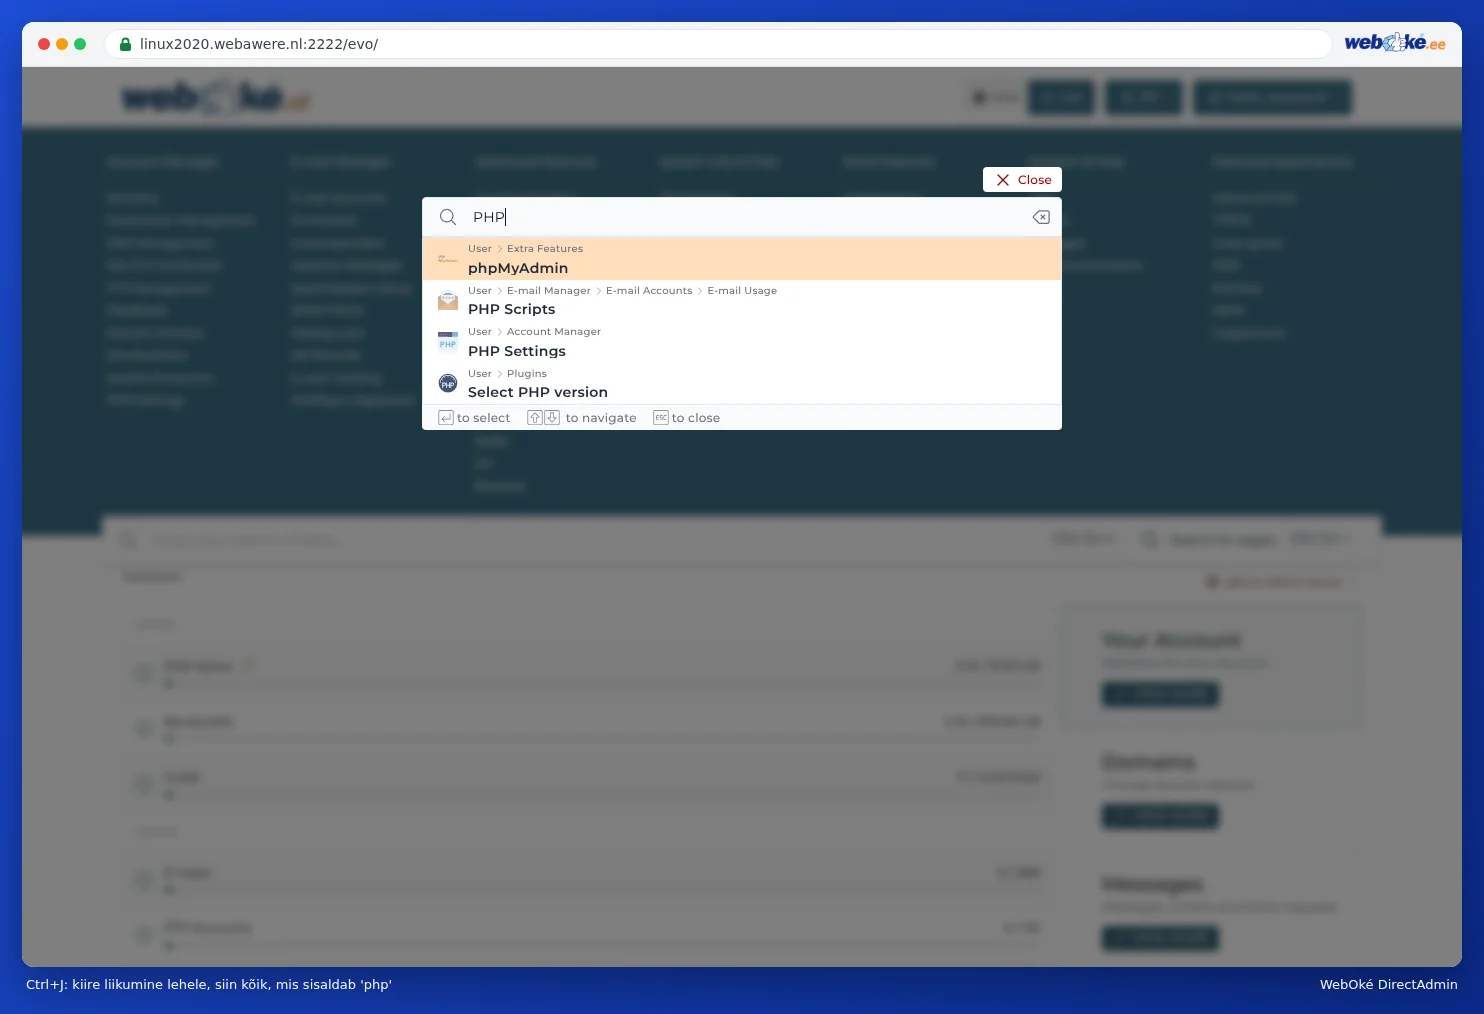This screenshot has height=1014, width=1484.
Task: Open the PHP Scripts search result
Action: pyautogui.click(x=742, y=300)
